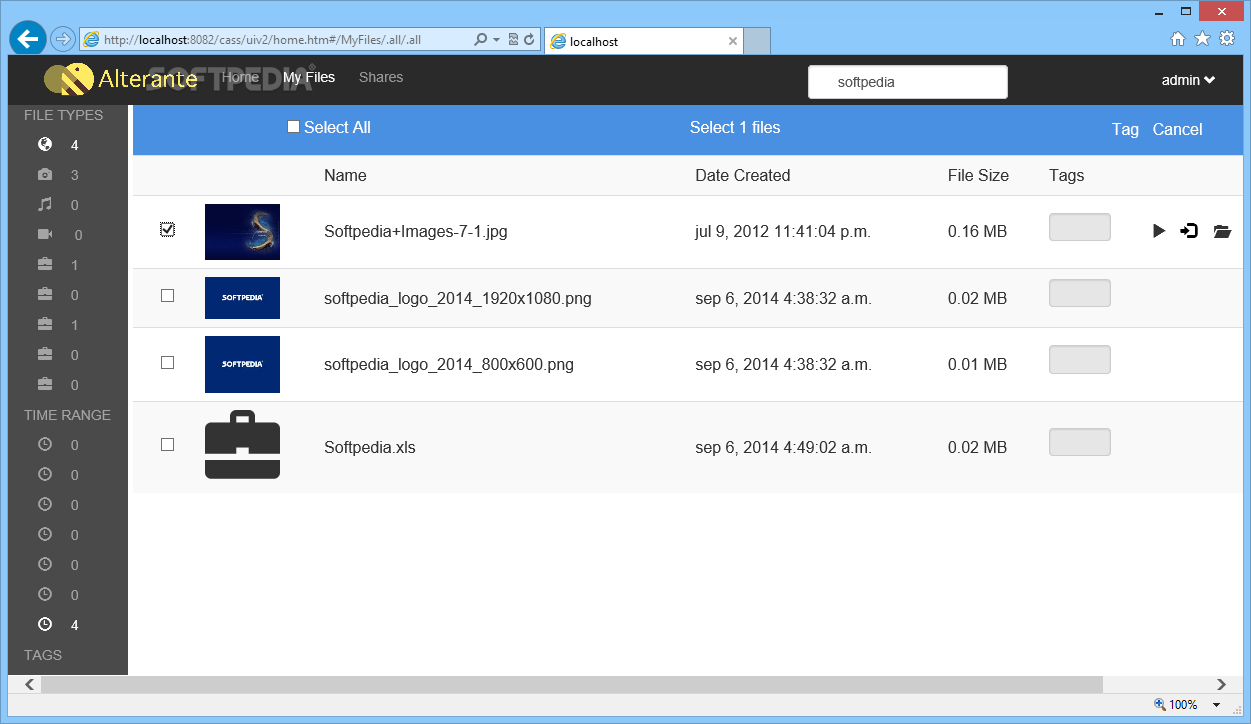
Task: Click the Name column header
Action: [x=345, y=175]
